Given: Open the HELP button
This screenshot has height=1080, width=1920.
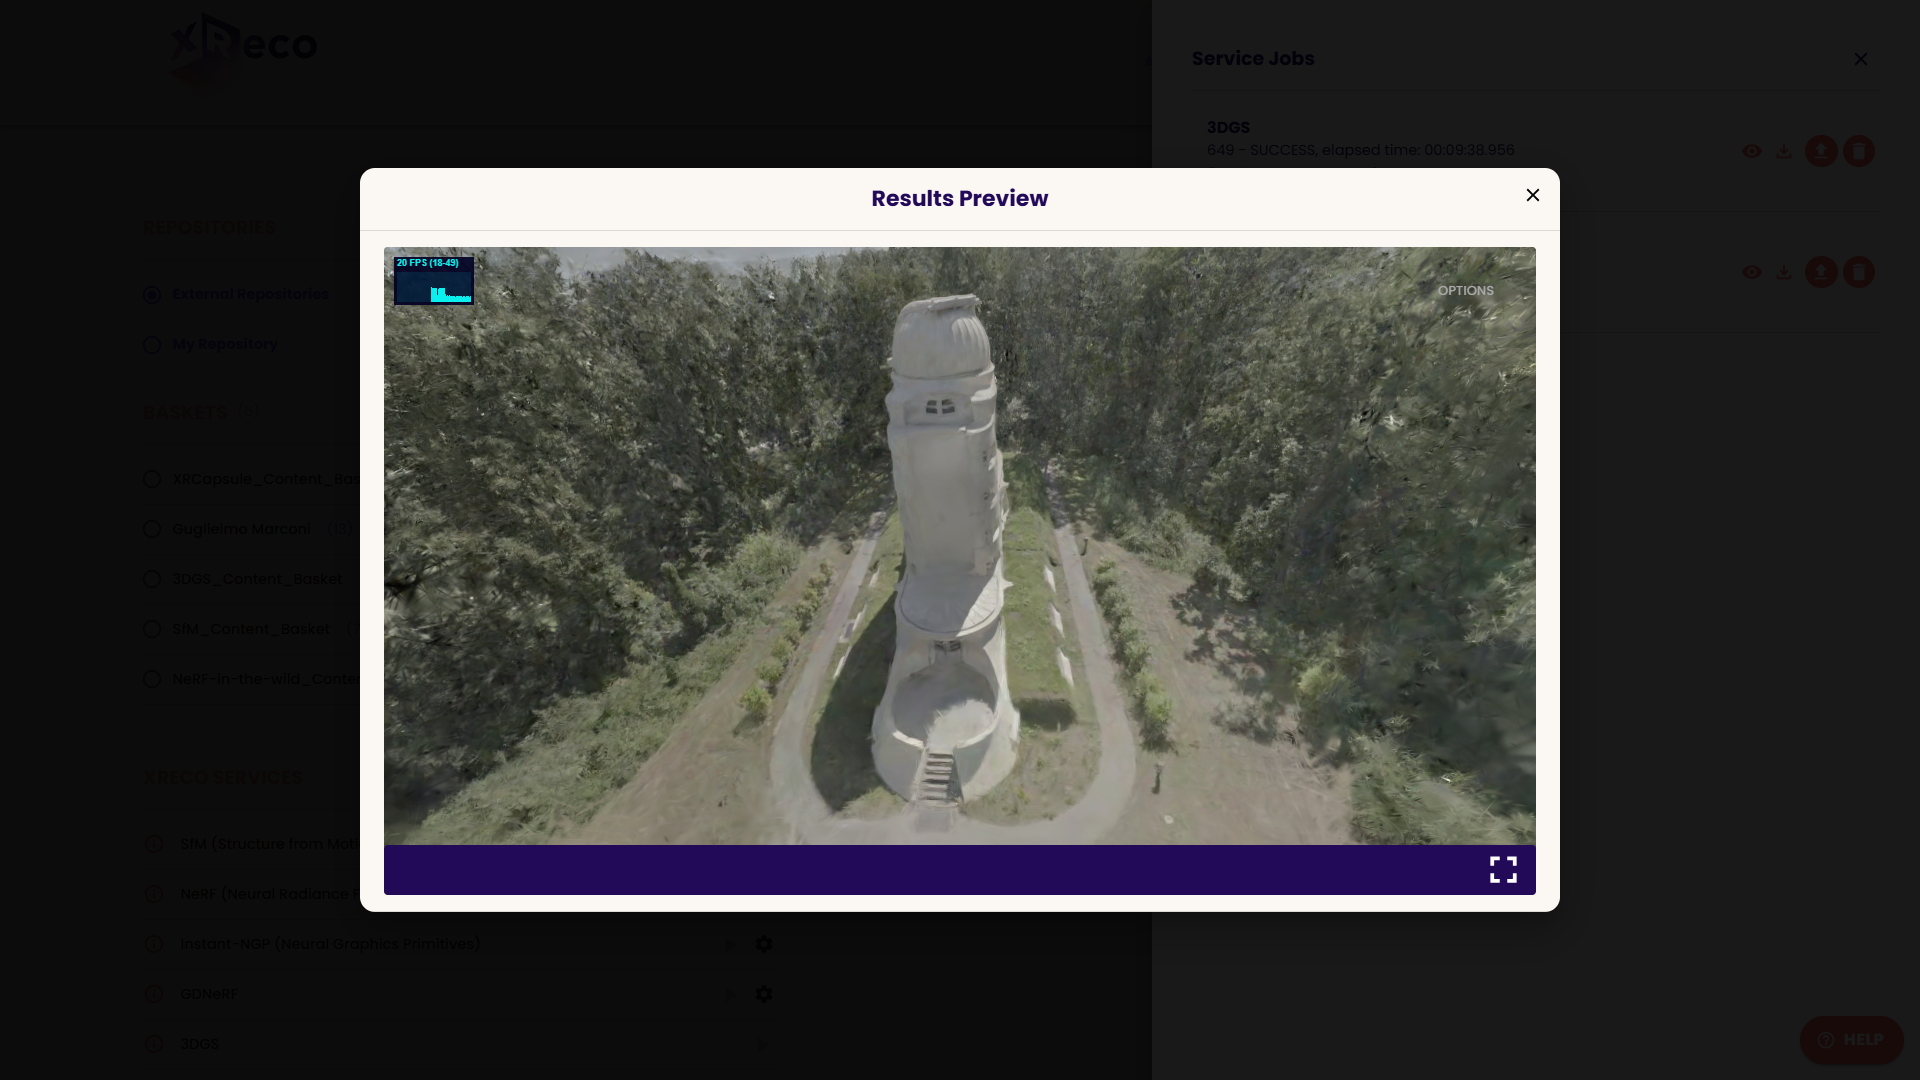Looking at the screenshot, I should 1851,1040.
